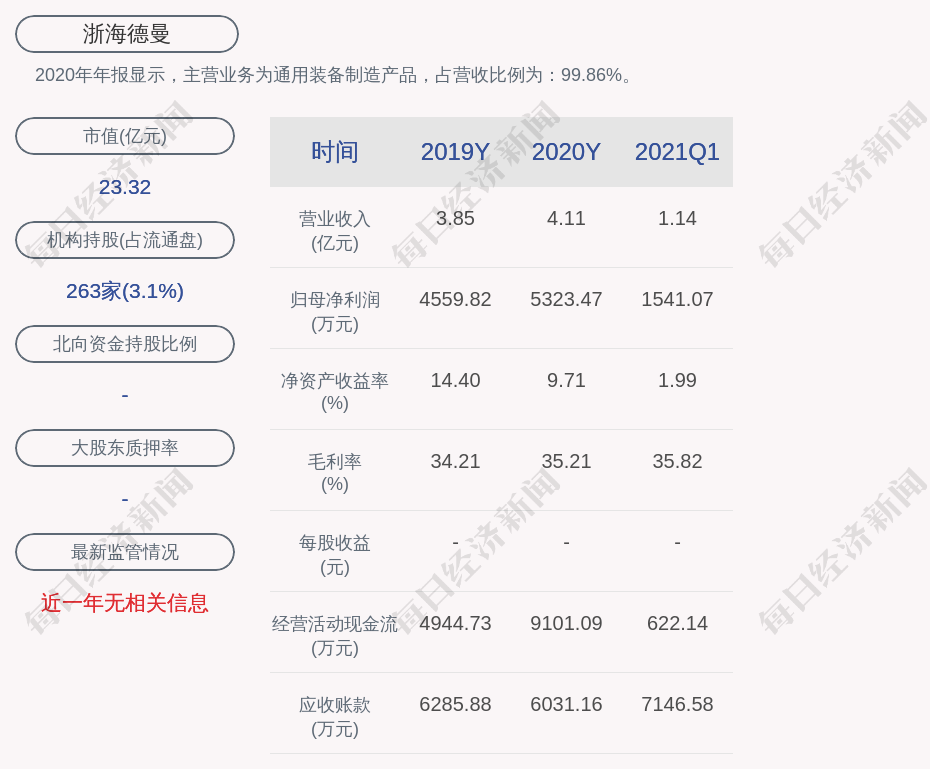Select revenue value 3.85
The width and height of the screenshot is (930, 769).
click(x=455, y=218)
